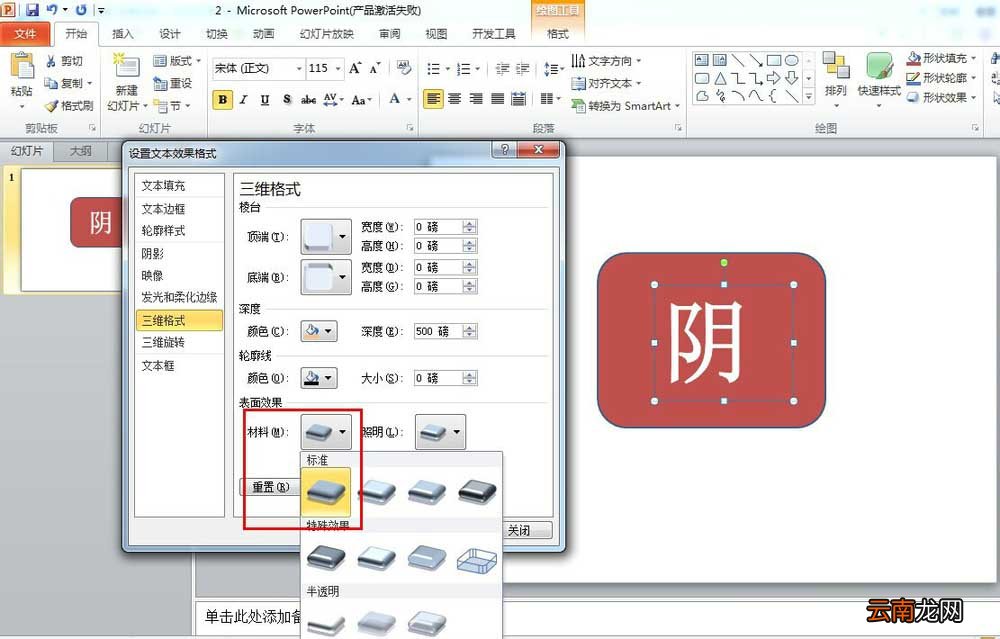Open the font color (A) picker
This screenshot has width=1000, height=639.
click(400, 99)
